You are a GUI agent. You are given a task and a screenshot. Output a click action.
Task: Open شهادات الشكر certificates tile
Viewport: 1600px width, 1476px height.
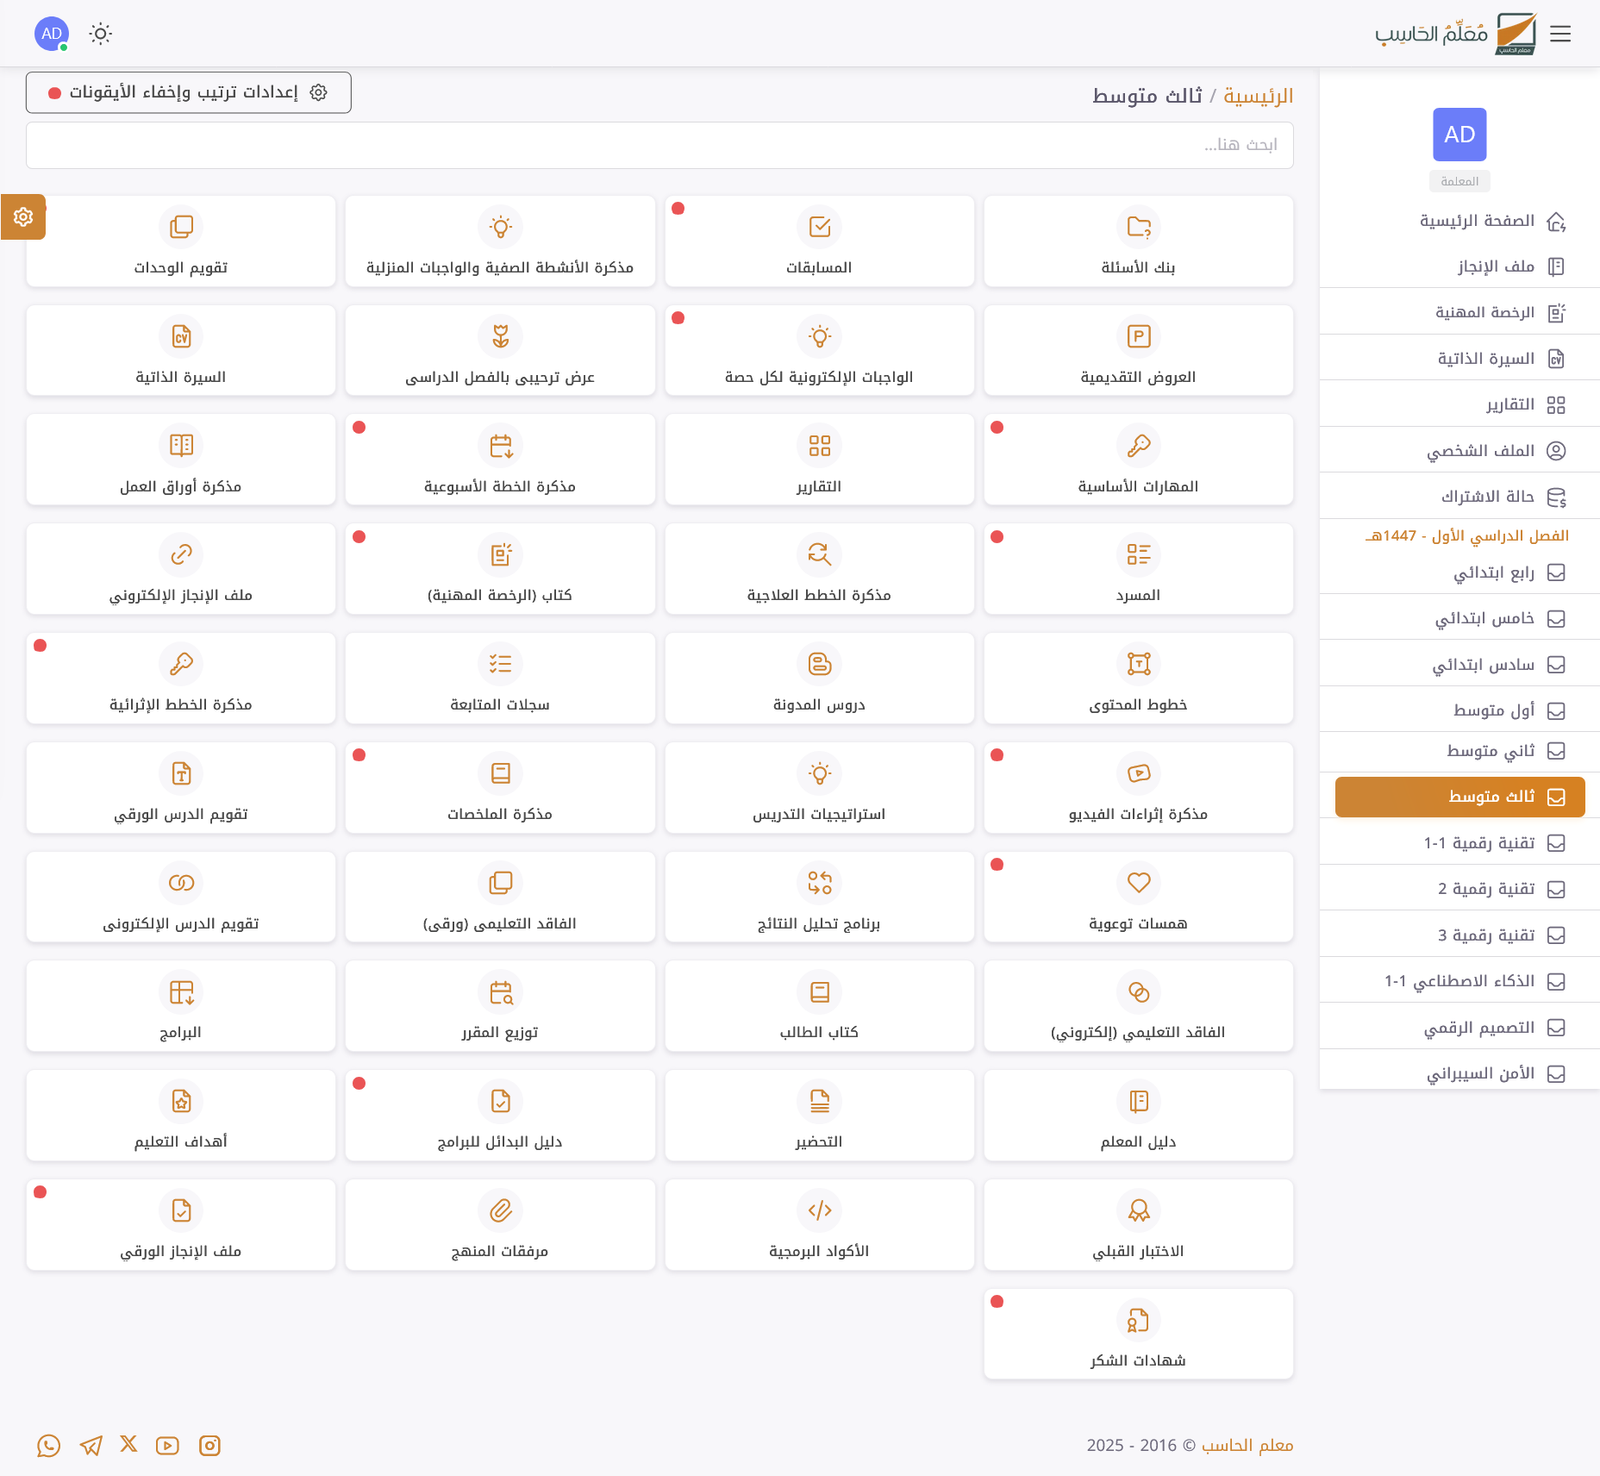(1138, 1333)
